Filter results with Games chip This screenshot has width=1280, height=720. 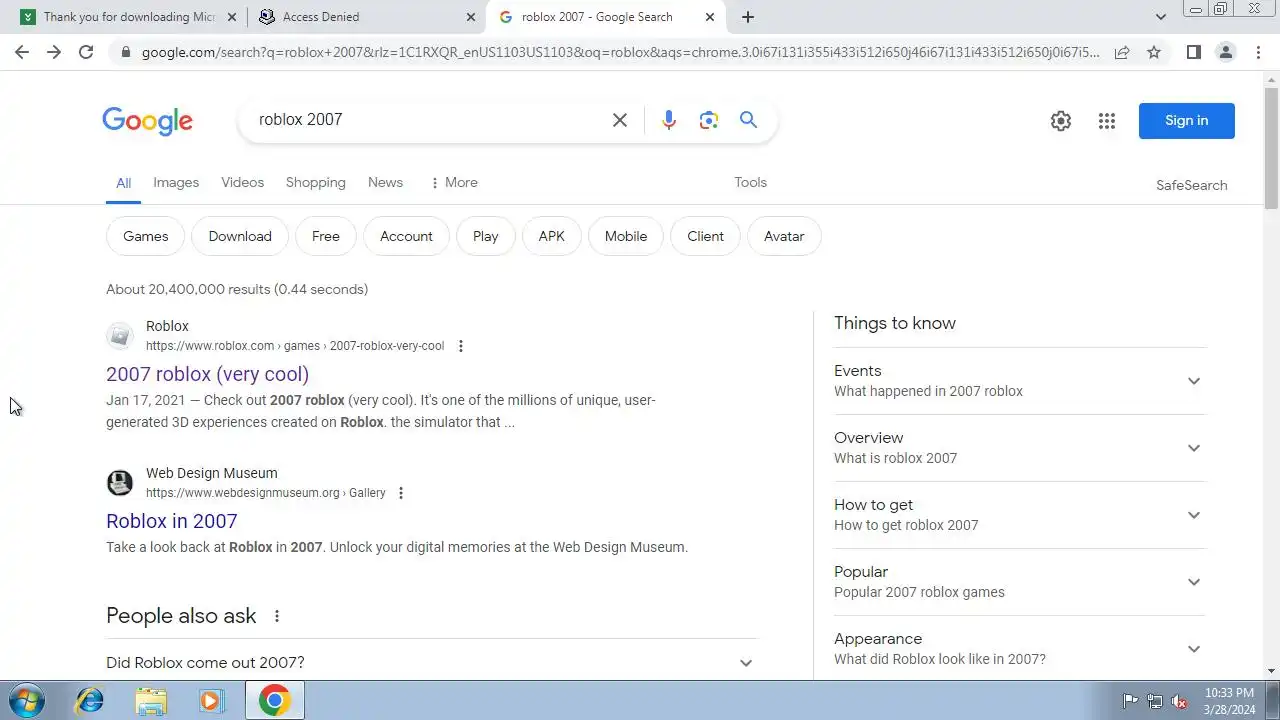pos(145,237)
